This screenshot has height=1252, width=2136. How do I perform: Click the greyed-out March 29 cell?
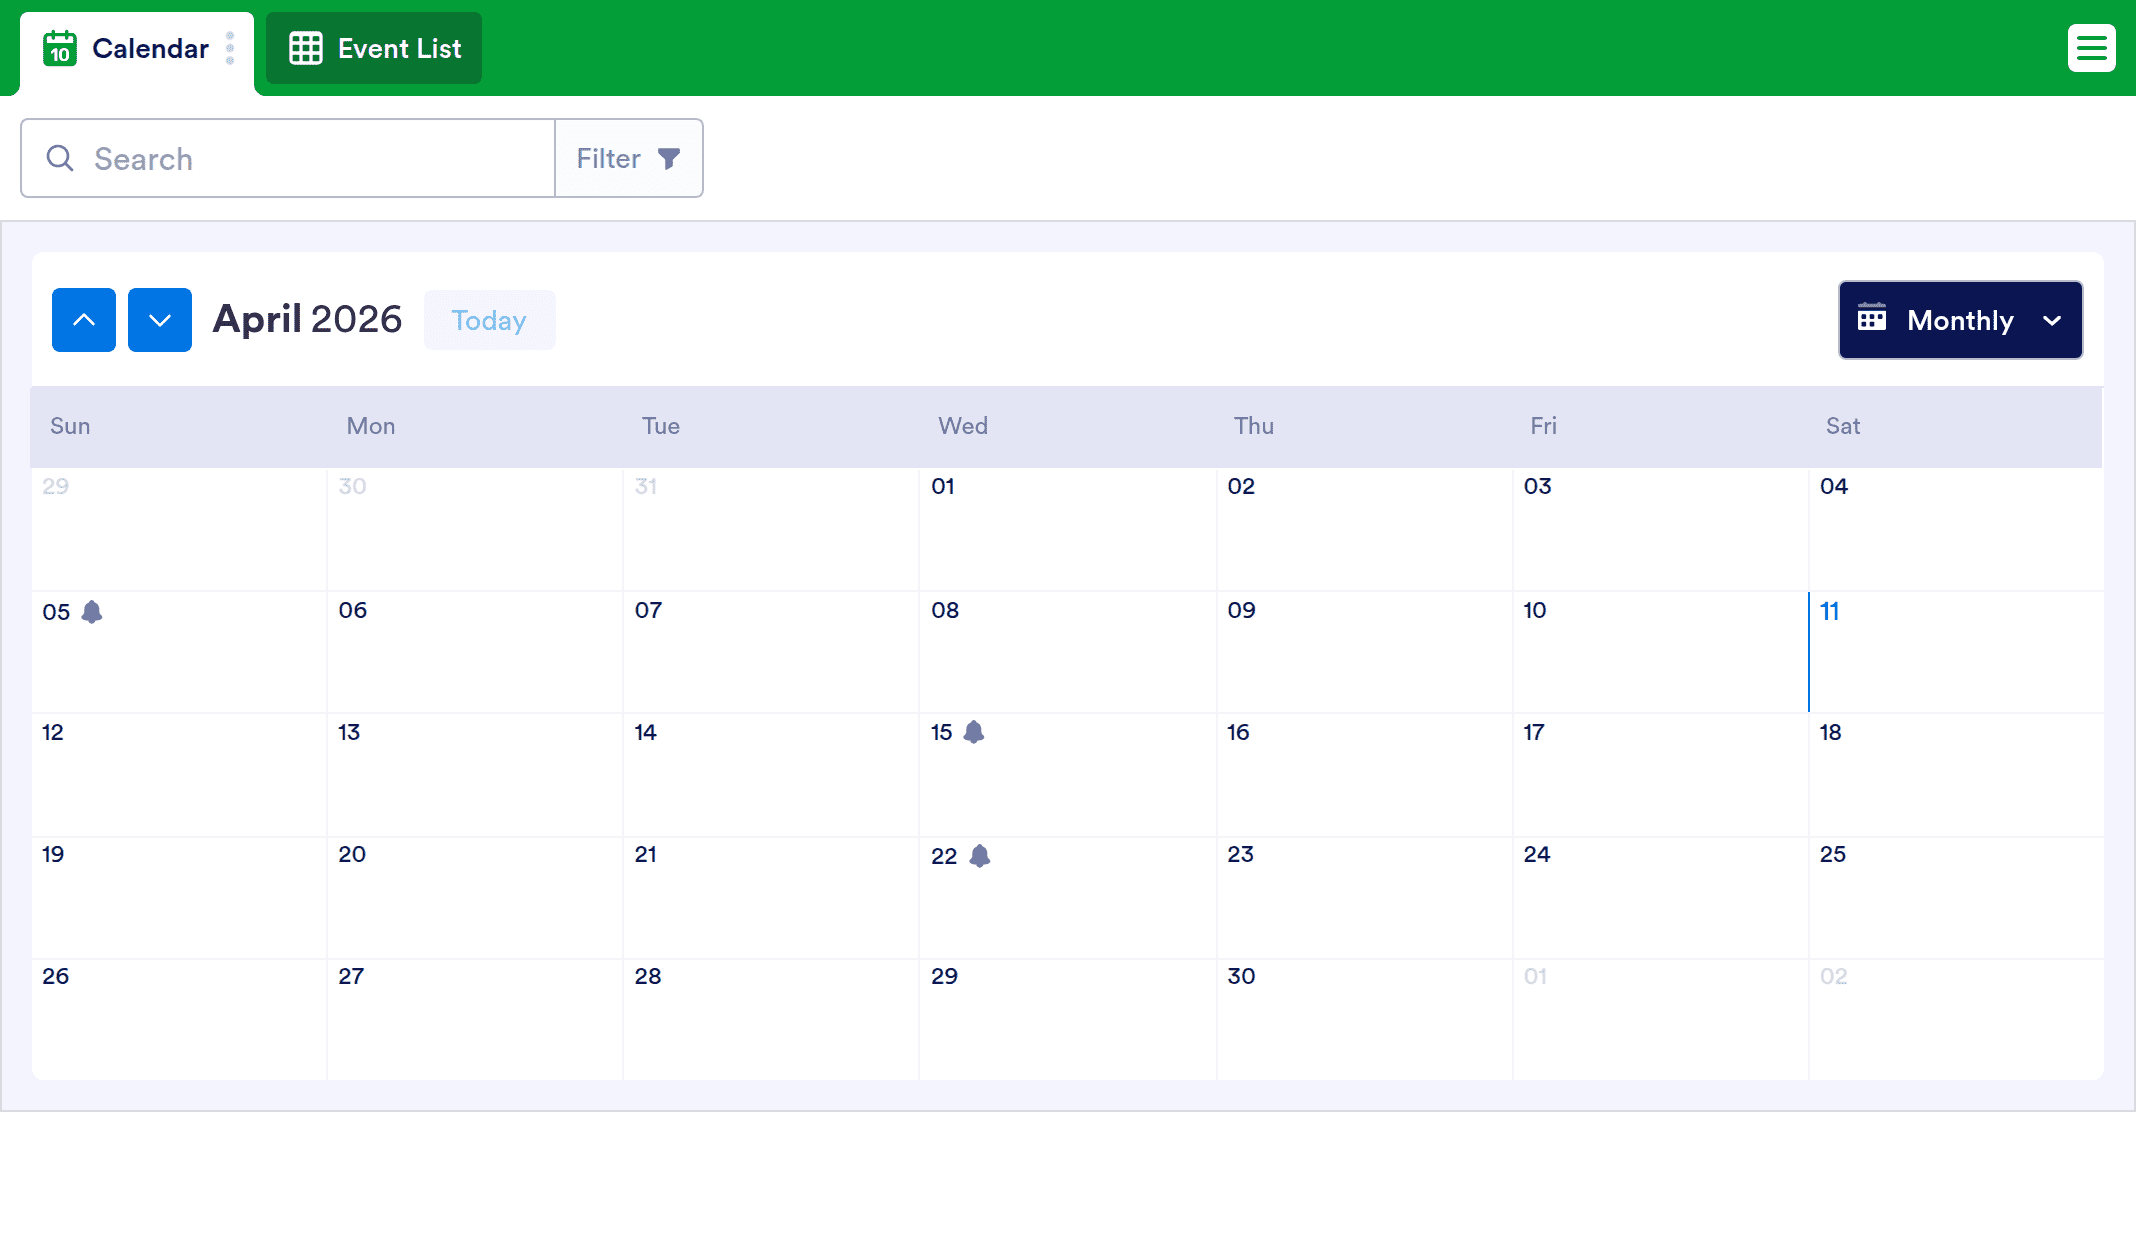[x=178, y=528]
